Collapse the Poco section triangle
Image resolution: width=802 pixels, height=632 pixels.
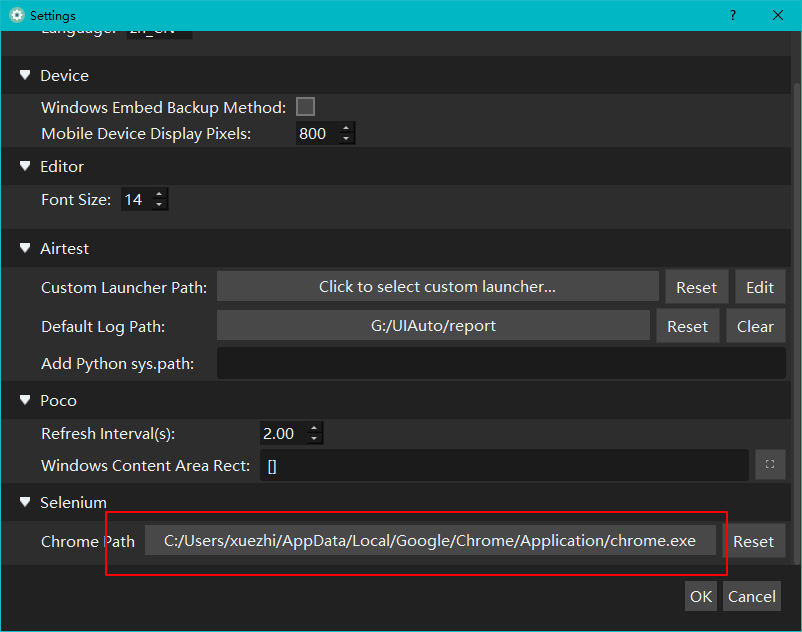pos(25,400)
